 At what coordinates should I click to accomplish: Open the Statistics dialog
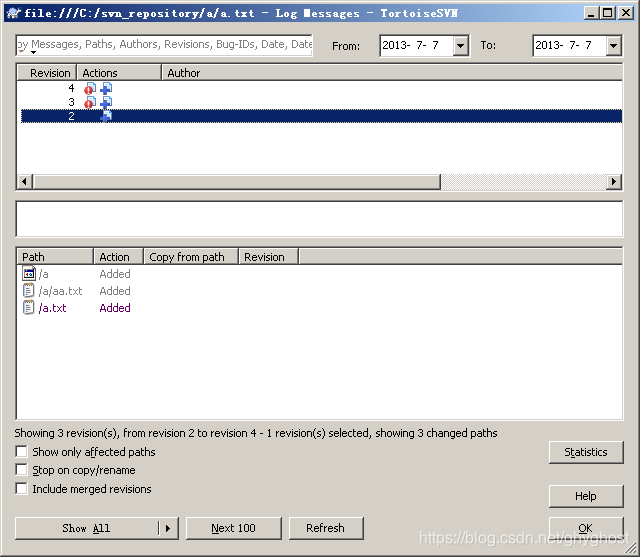click(x=586, y=452)
